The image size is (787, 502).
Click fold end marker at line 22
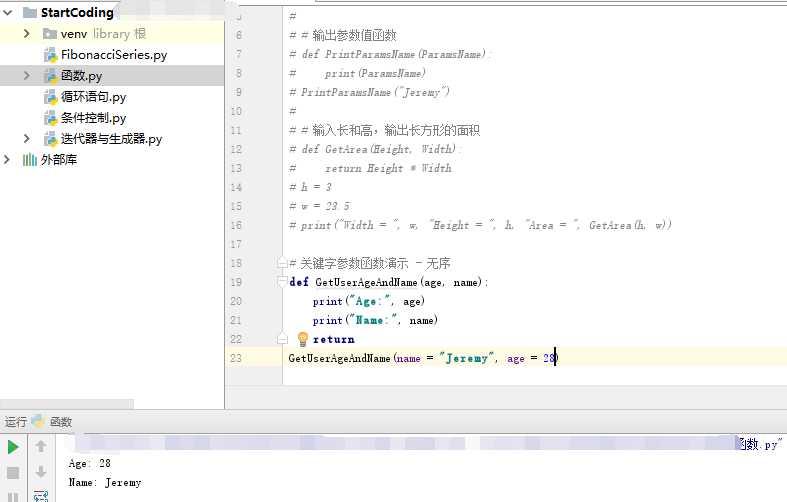282,340
